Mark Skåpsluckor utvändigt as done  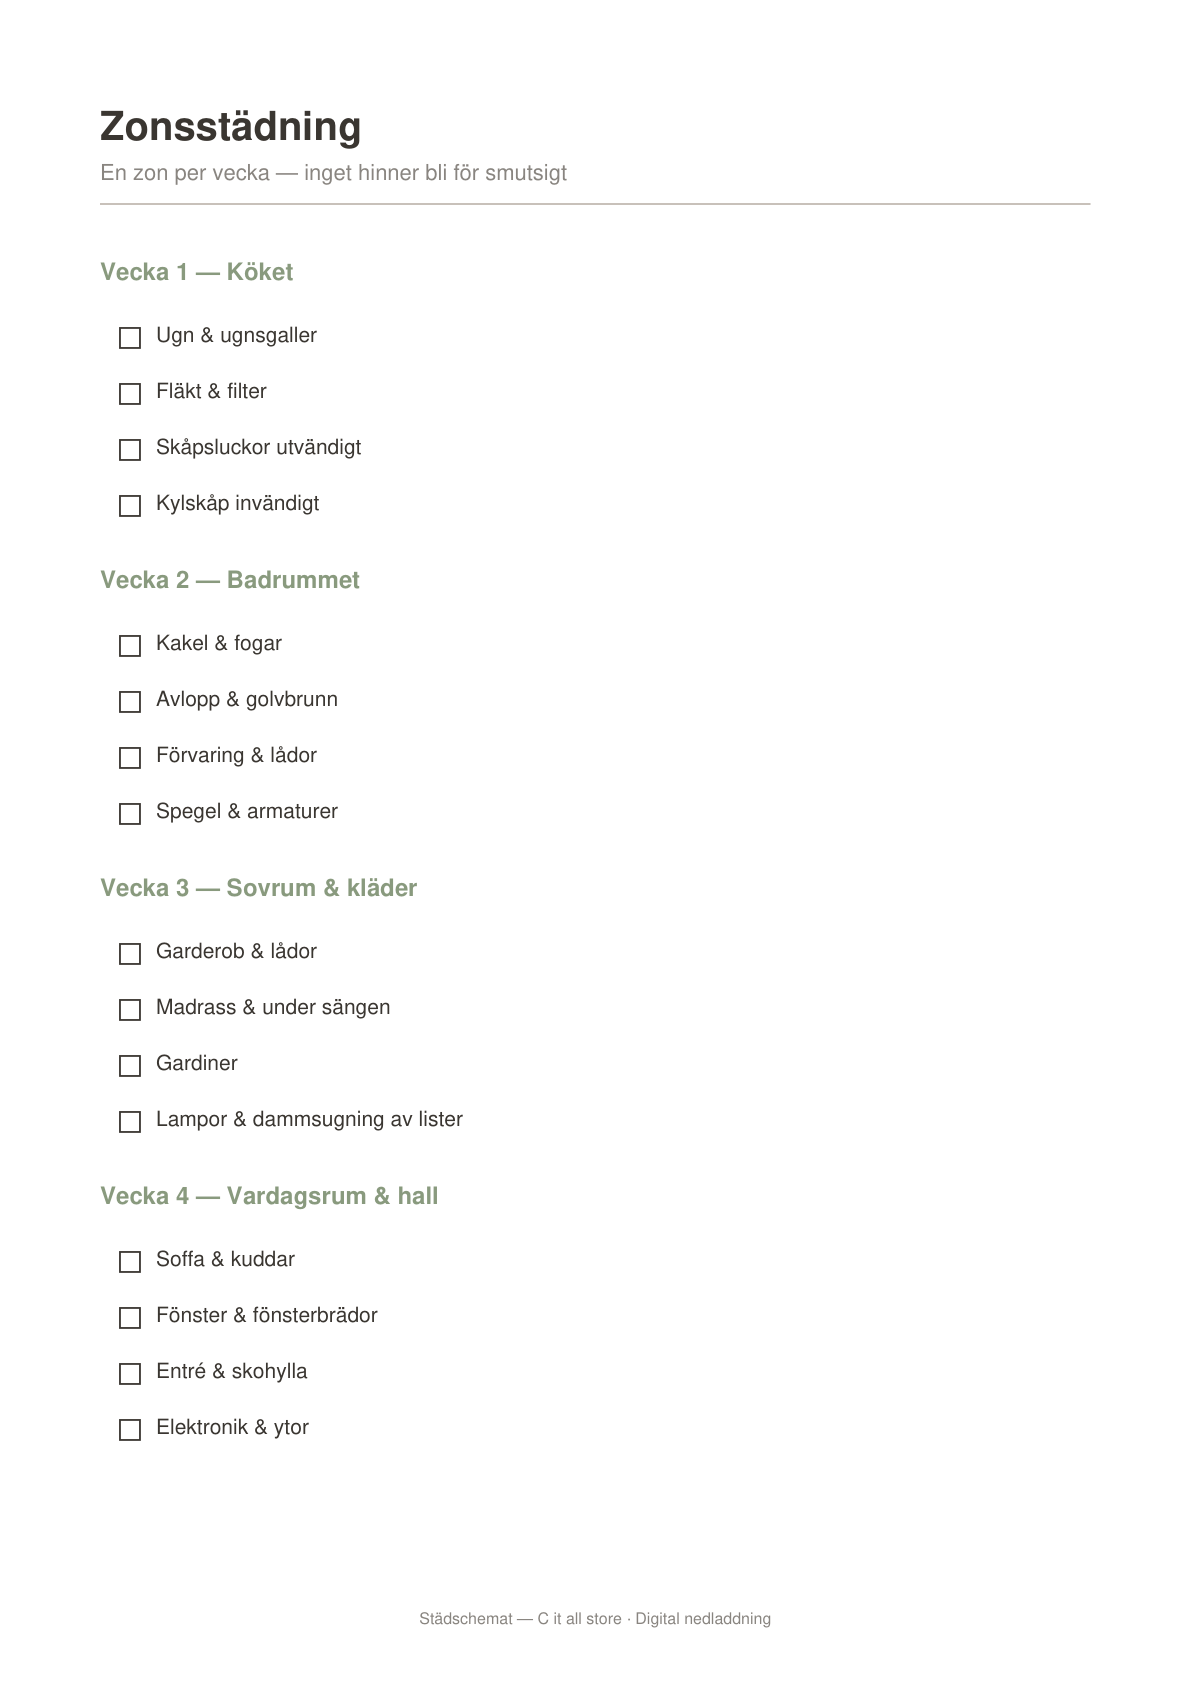point(130,450)
